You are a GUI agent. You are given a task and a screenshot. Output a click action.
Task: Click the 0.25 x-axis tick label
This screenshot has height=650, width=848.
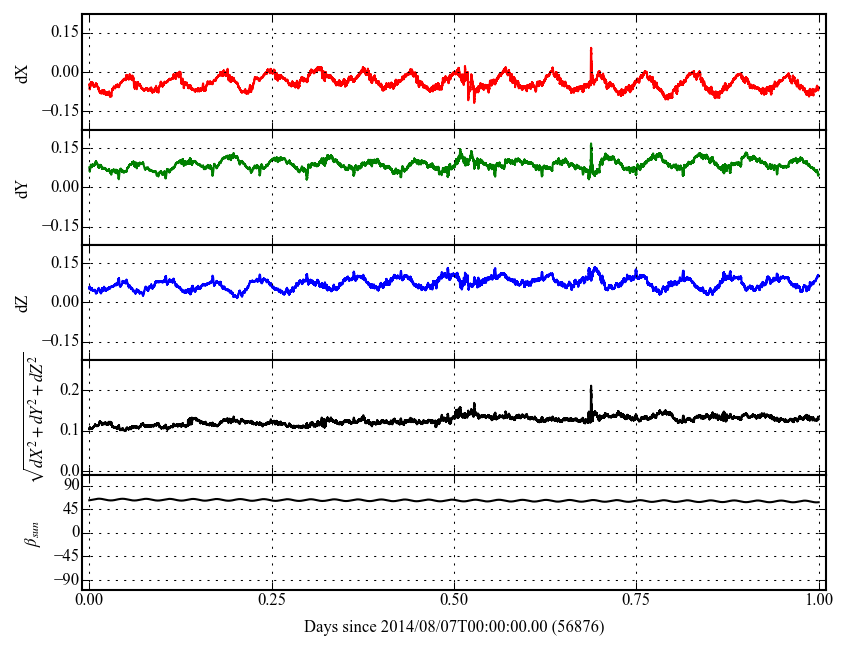pos(271,602)
